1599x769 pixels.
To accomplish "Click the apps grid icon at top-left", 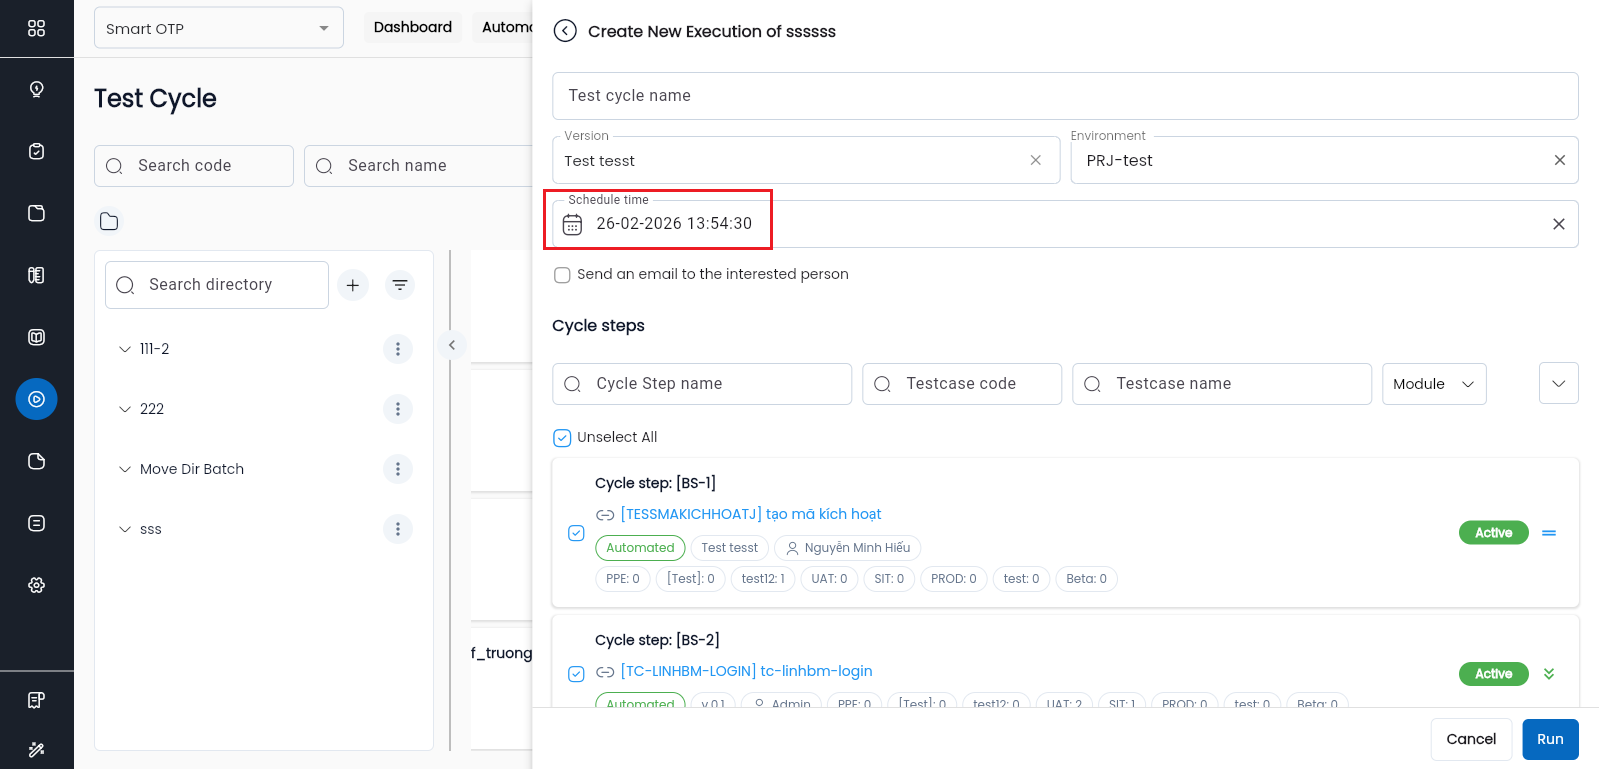I will click(x=37, y=28).
